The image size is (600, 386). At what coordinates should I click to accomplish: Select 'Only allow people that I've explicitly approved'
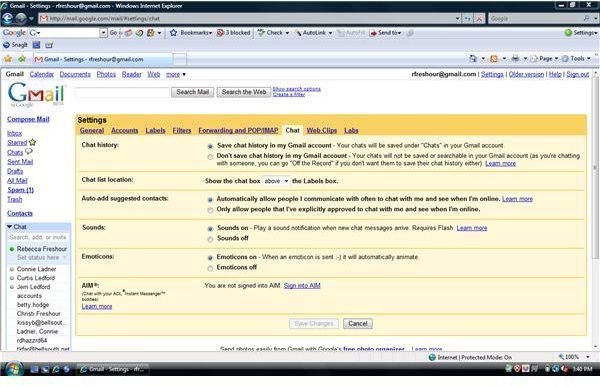tap(210, 210)
